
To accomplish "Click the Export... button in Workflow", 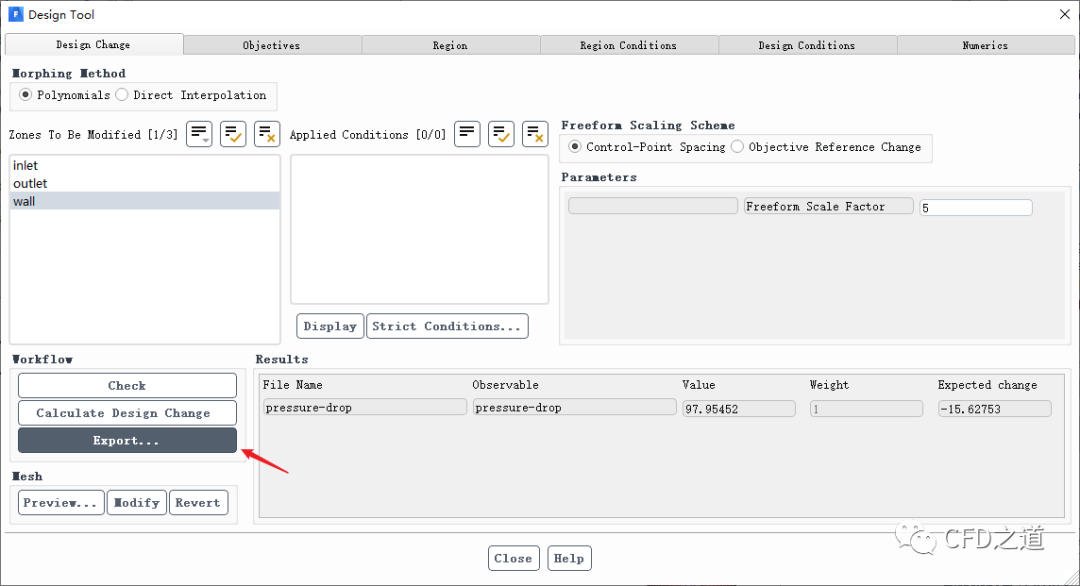I will coord(127,441).
